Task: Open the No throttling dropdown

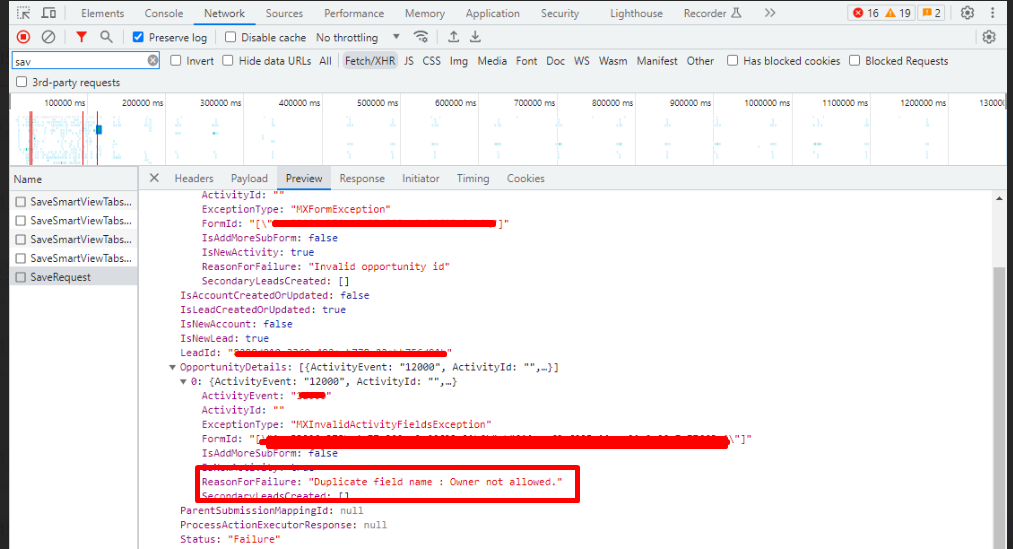Action: click(357, 37)
